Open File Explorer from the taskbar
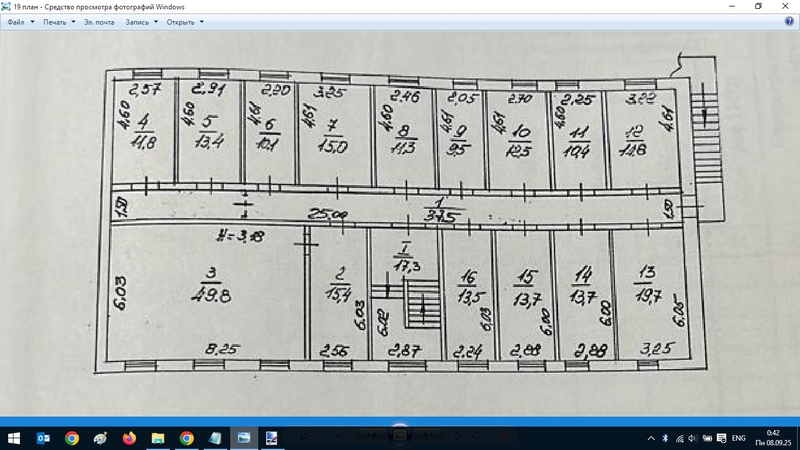 (158, 438)
